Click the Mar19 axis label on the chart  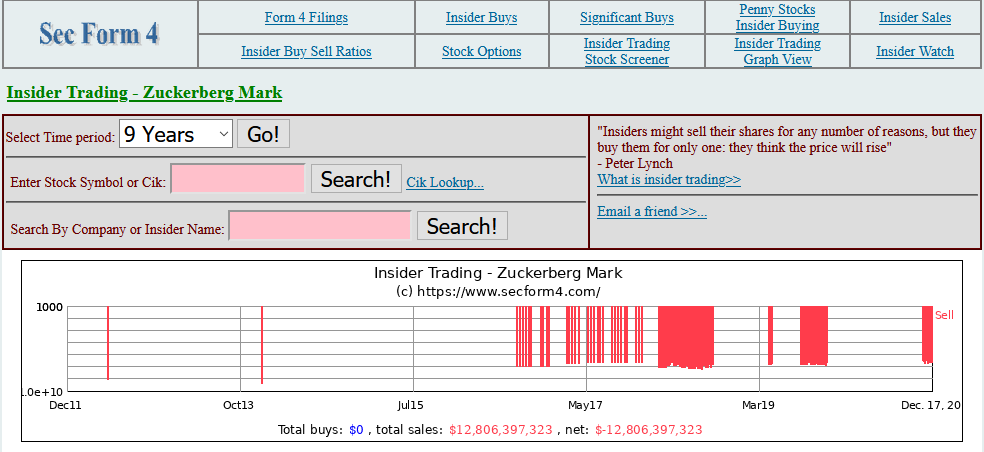coord(758,406)
